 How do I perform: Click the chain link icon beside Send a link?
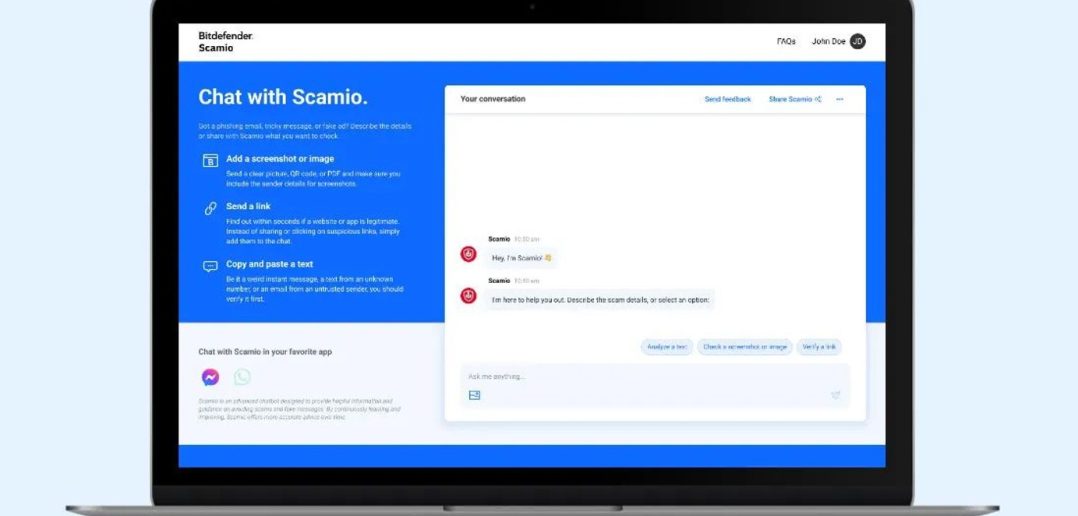(210, 208)
